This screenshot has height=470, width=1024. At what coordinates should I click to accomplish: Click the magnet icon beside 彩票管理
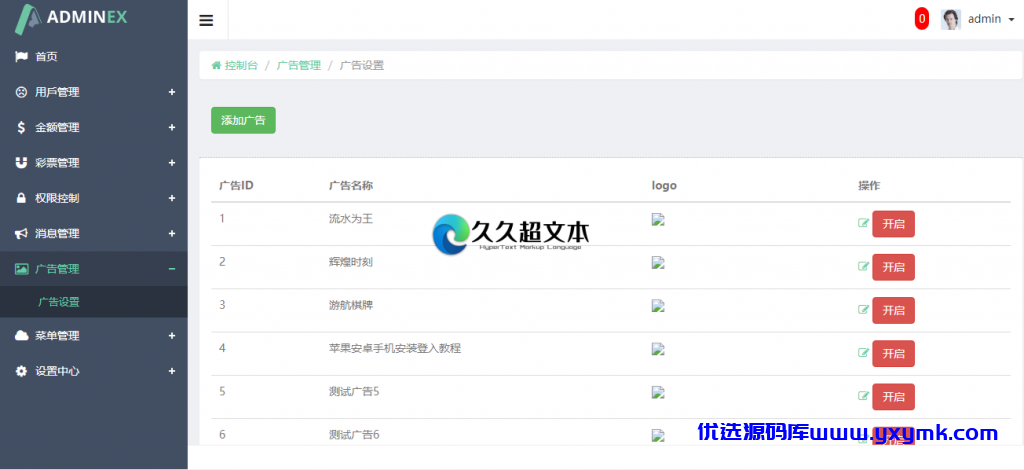click(21, 163)
